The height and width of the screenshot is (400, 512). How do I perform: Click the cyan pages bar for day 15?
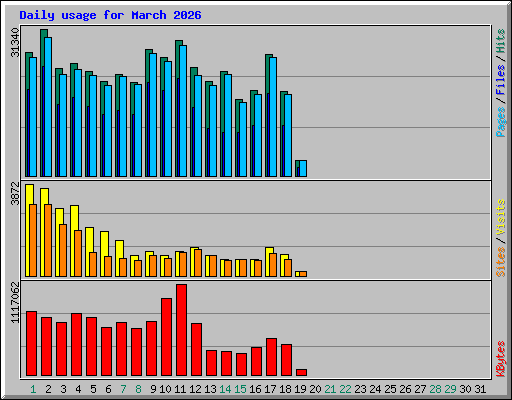[243, 139]
